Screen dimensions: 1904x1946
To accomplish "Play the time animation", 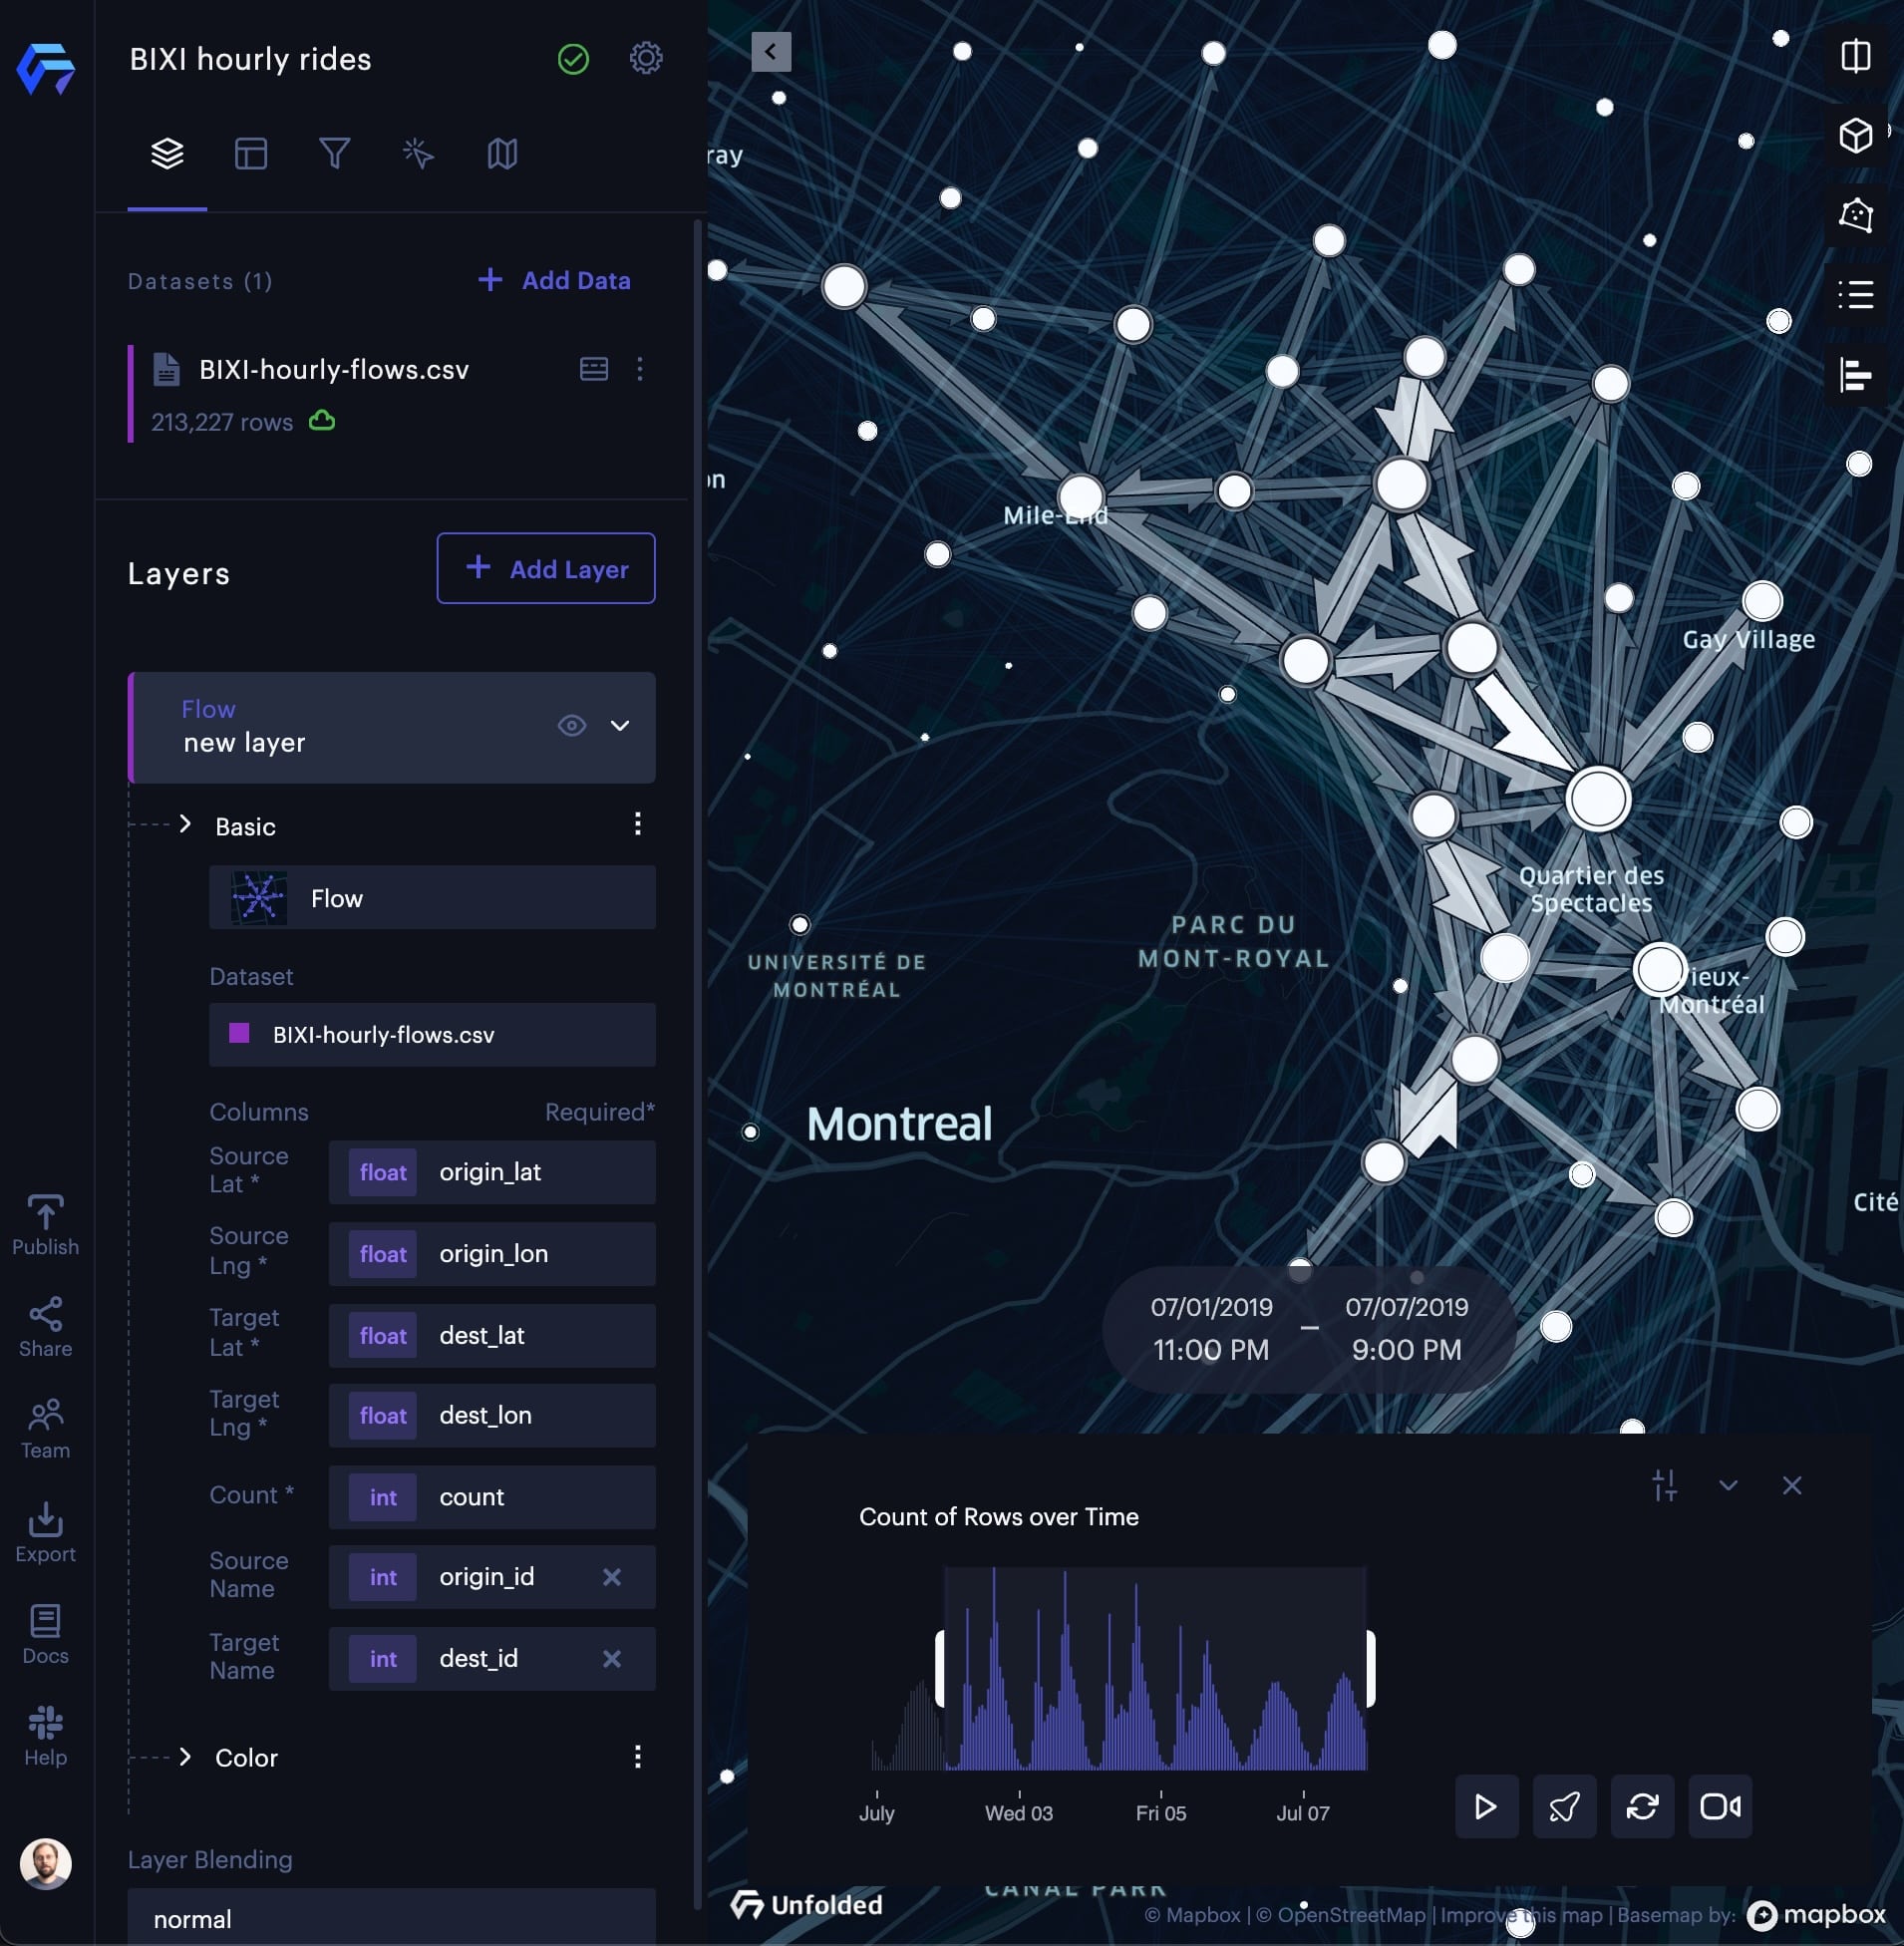I will tap(1486, 1807).
